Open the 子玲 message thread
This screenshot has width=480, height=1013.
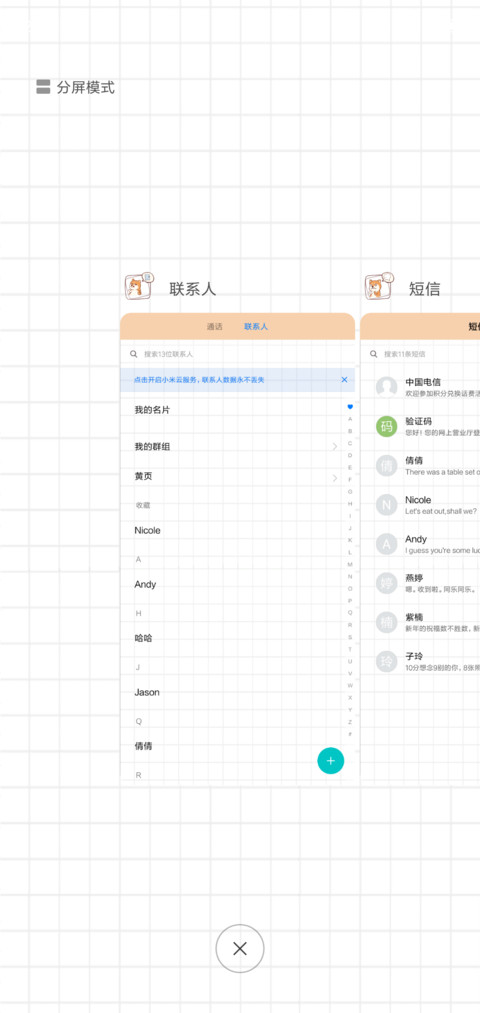421,661
